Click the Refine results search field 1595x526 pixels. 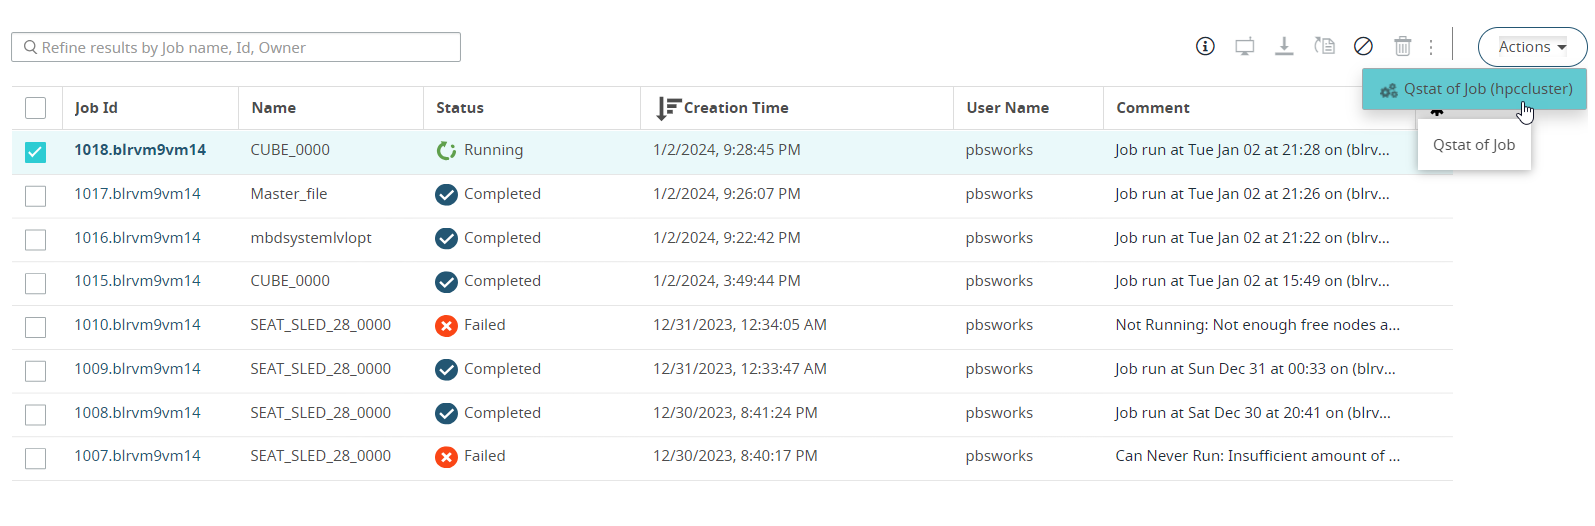click(x=236, y=47)
